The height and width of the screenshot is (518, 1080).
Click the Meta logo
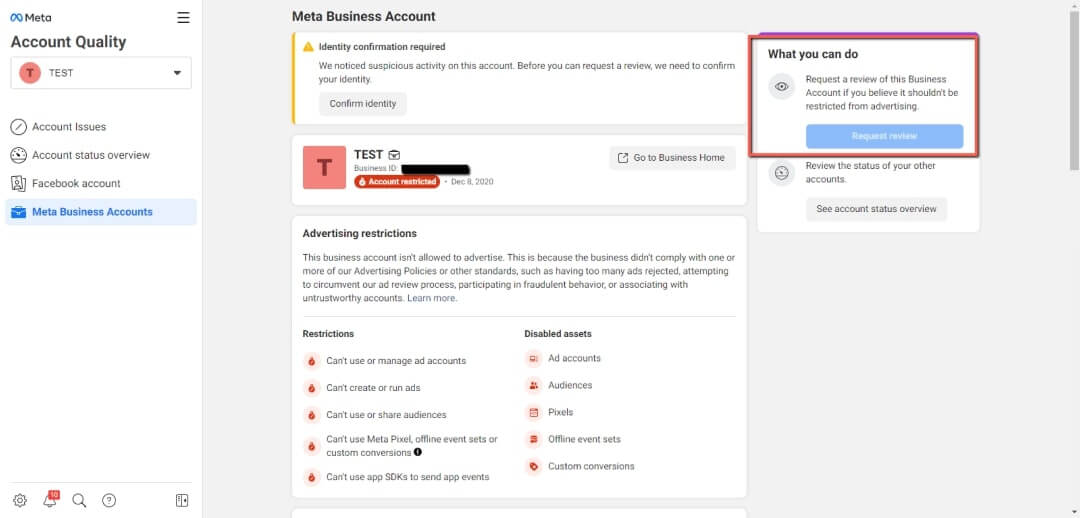(x=31, y=17)
